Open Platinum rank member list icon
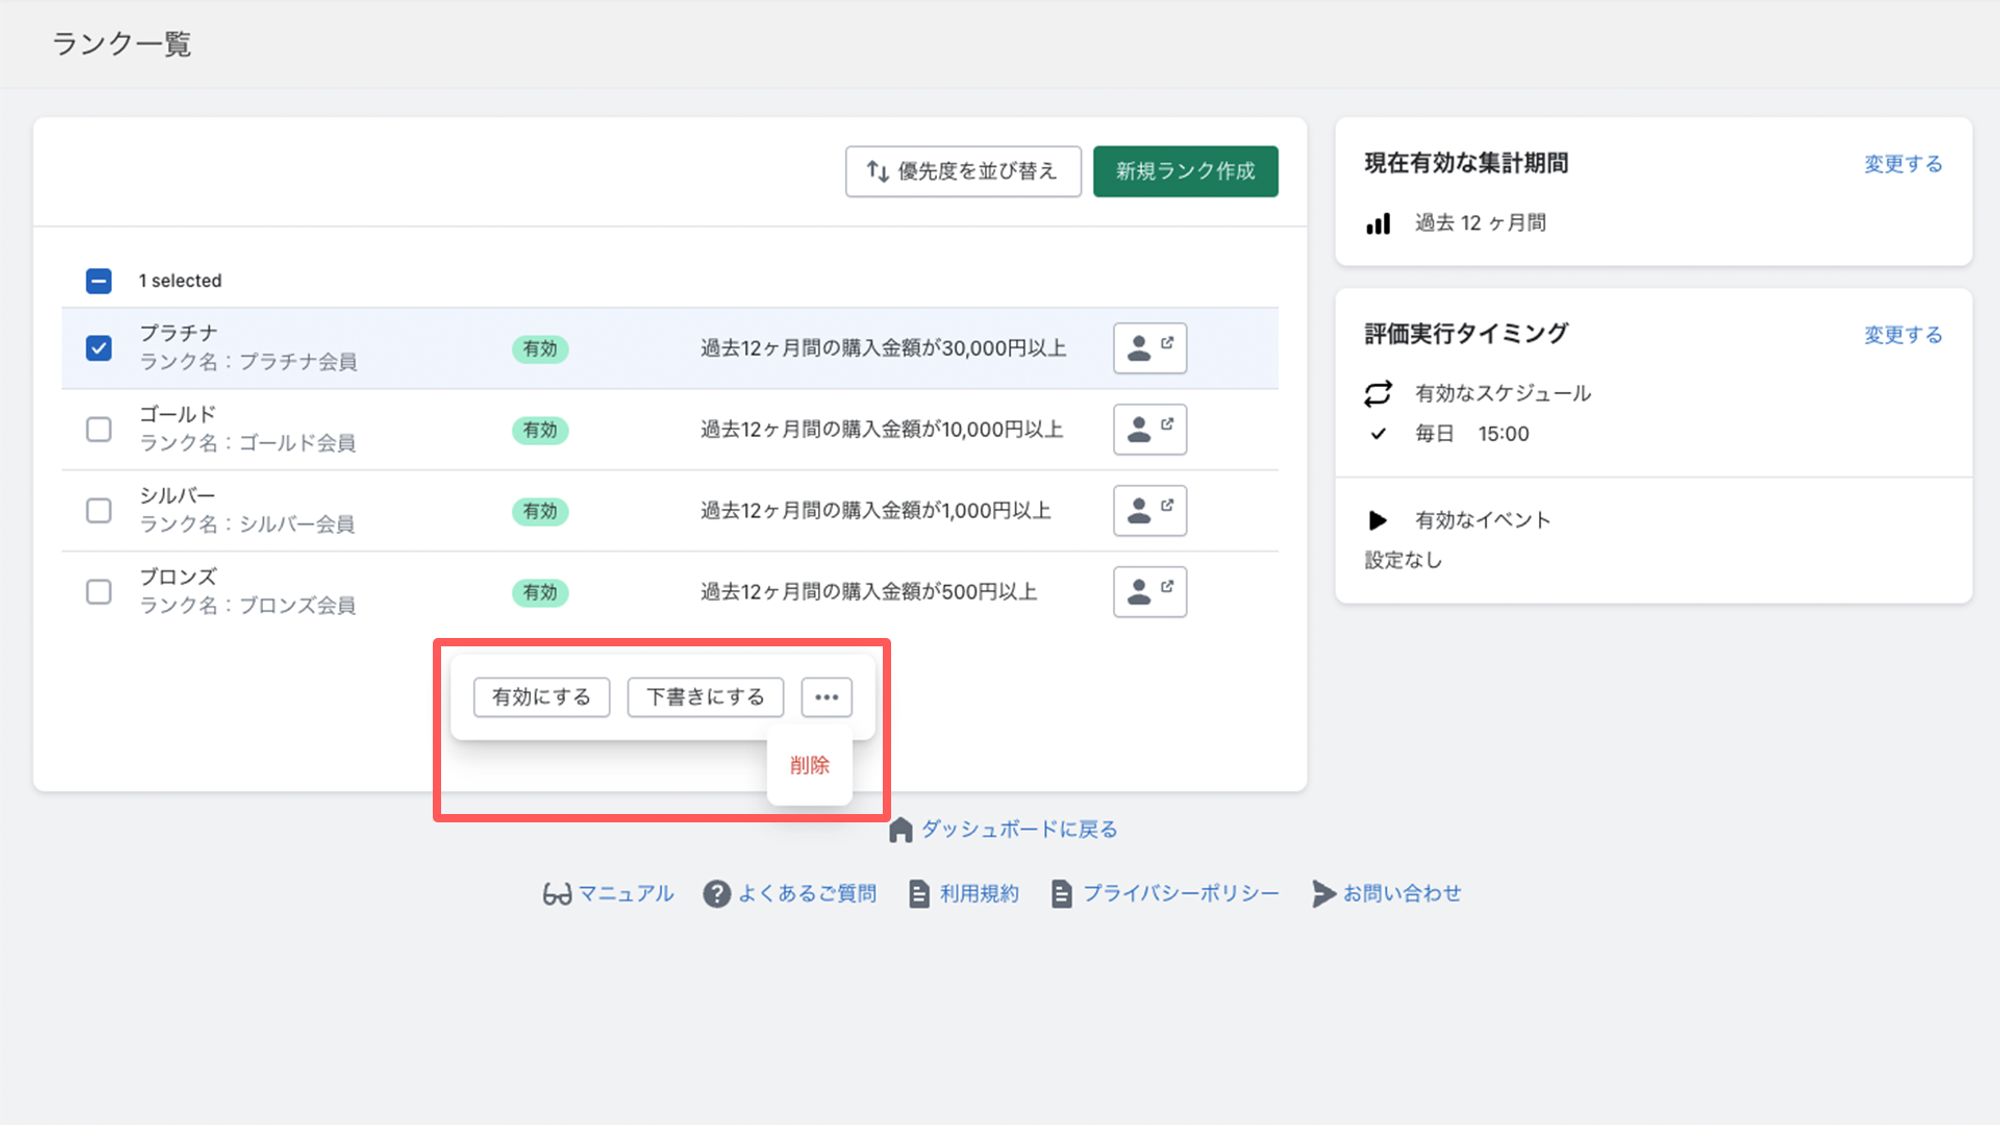The width and height of the screenshot is (2000, 1125). [x=1150, y=348]
